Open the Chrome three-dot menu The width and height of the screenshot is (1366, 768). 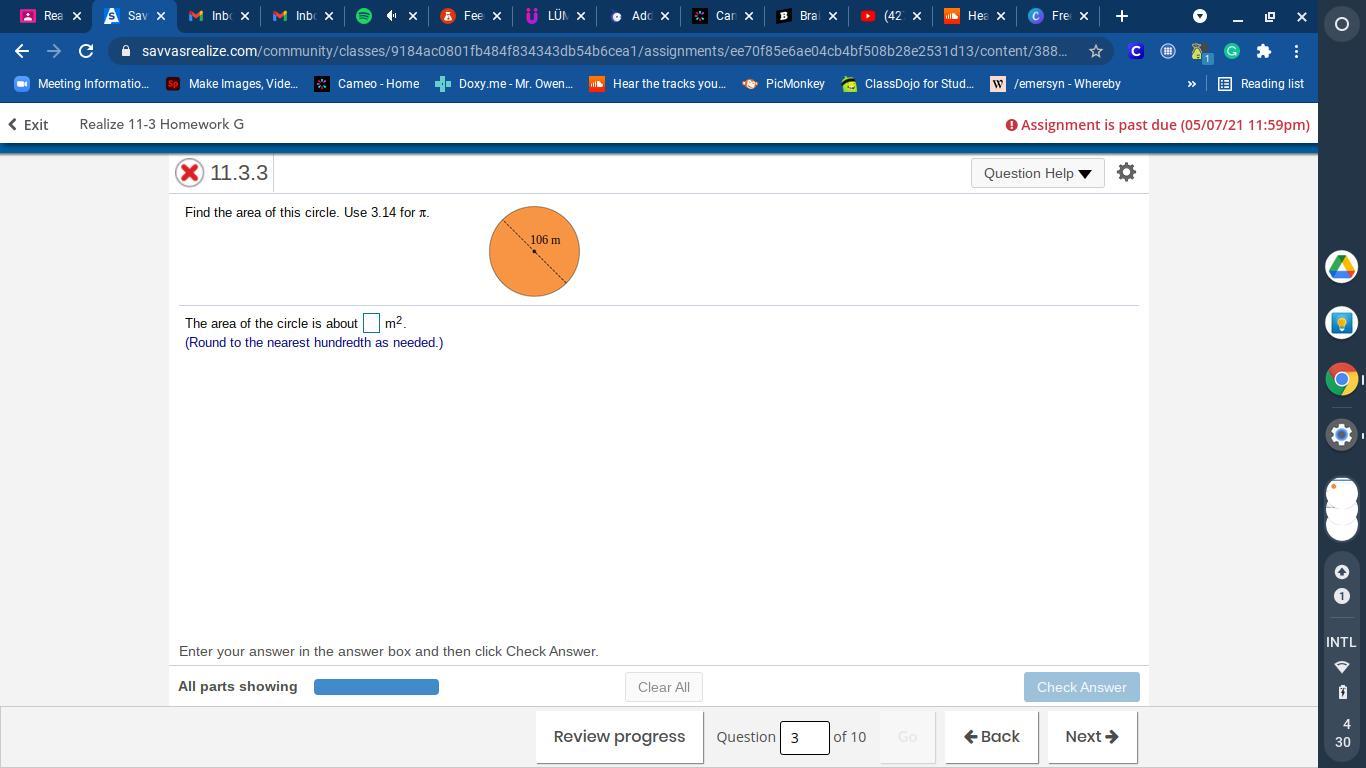point(1296,51)
